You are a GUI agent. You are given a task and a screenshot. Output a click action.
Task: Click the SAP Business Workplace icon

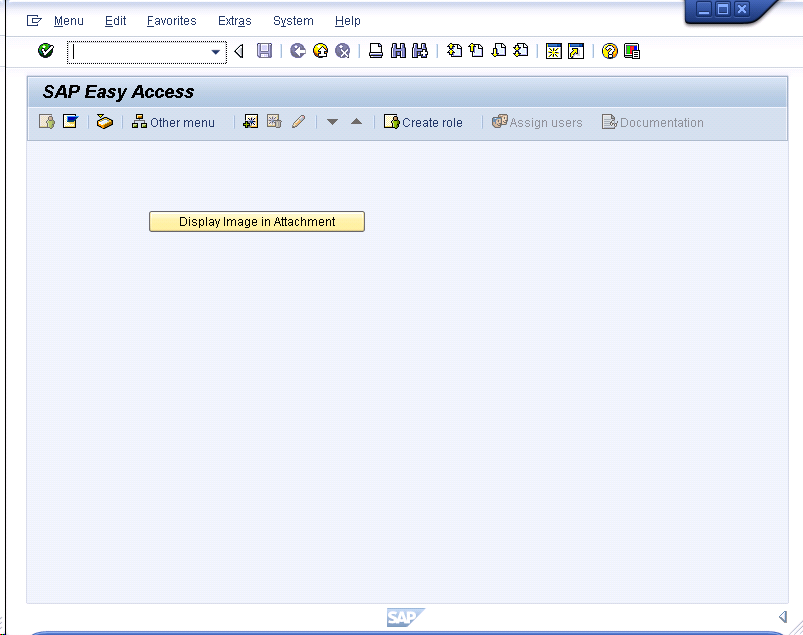point(104,122)
